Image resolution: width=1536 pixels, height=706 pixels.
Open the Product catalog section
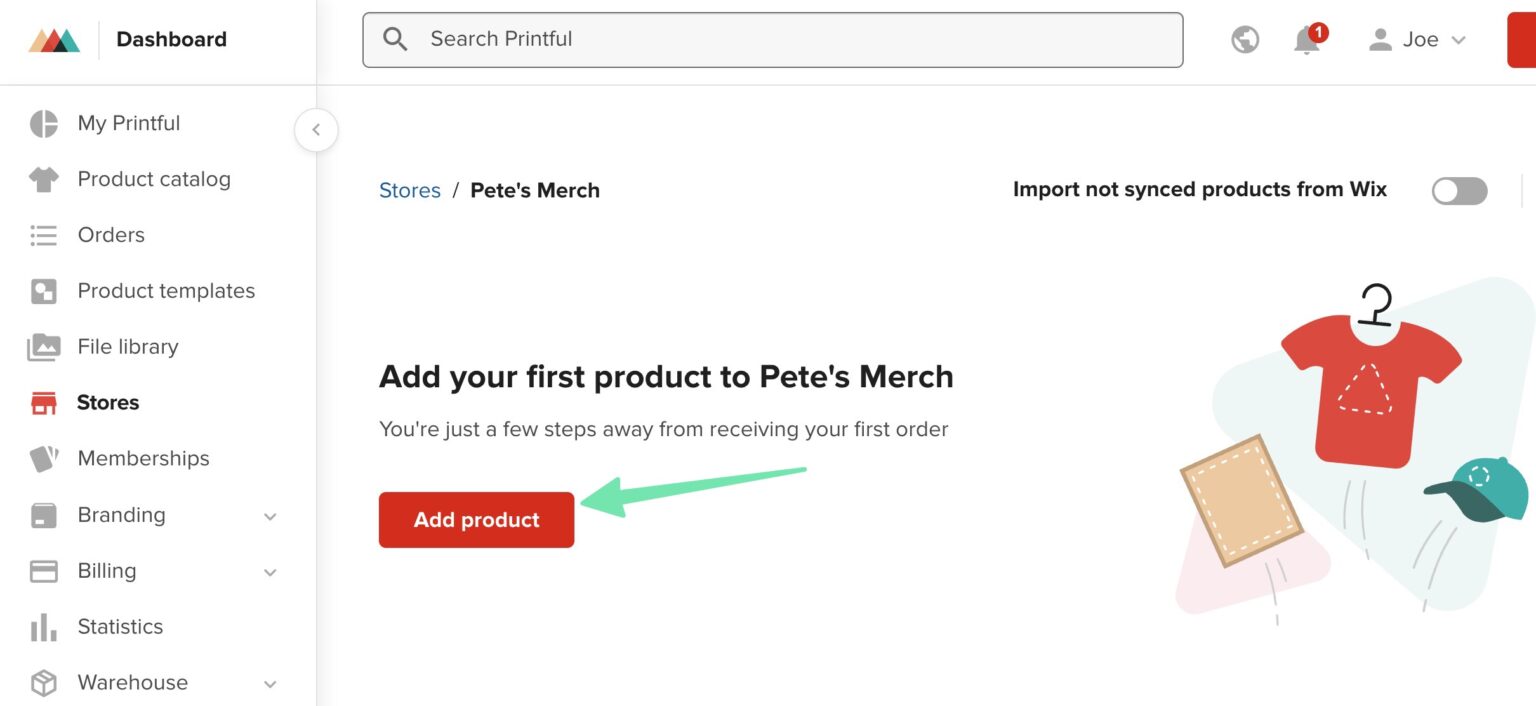(154, 179)
